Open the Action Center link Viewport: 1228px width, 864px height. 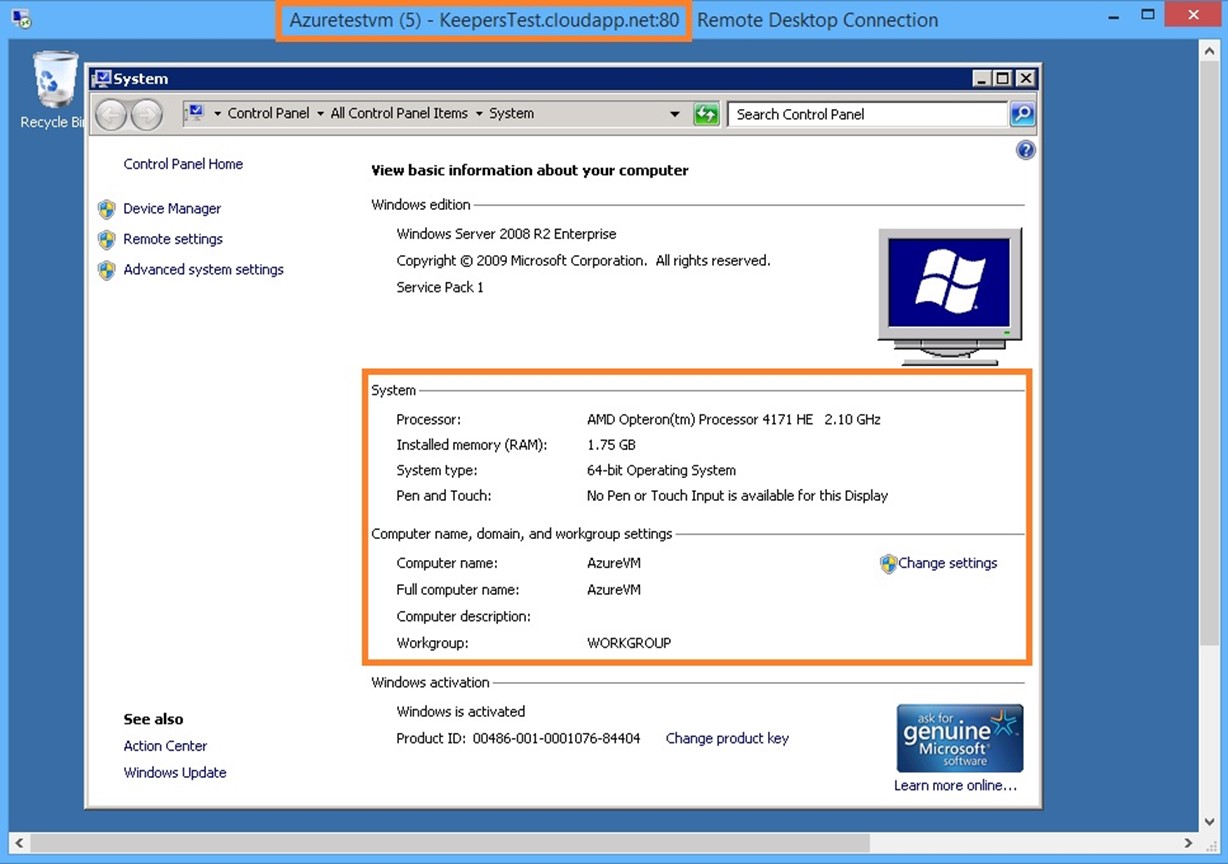[x=165, y=745]
